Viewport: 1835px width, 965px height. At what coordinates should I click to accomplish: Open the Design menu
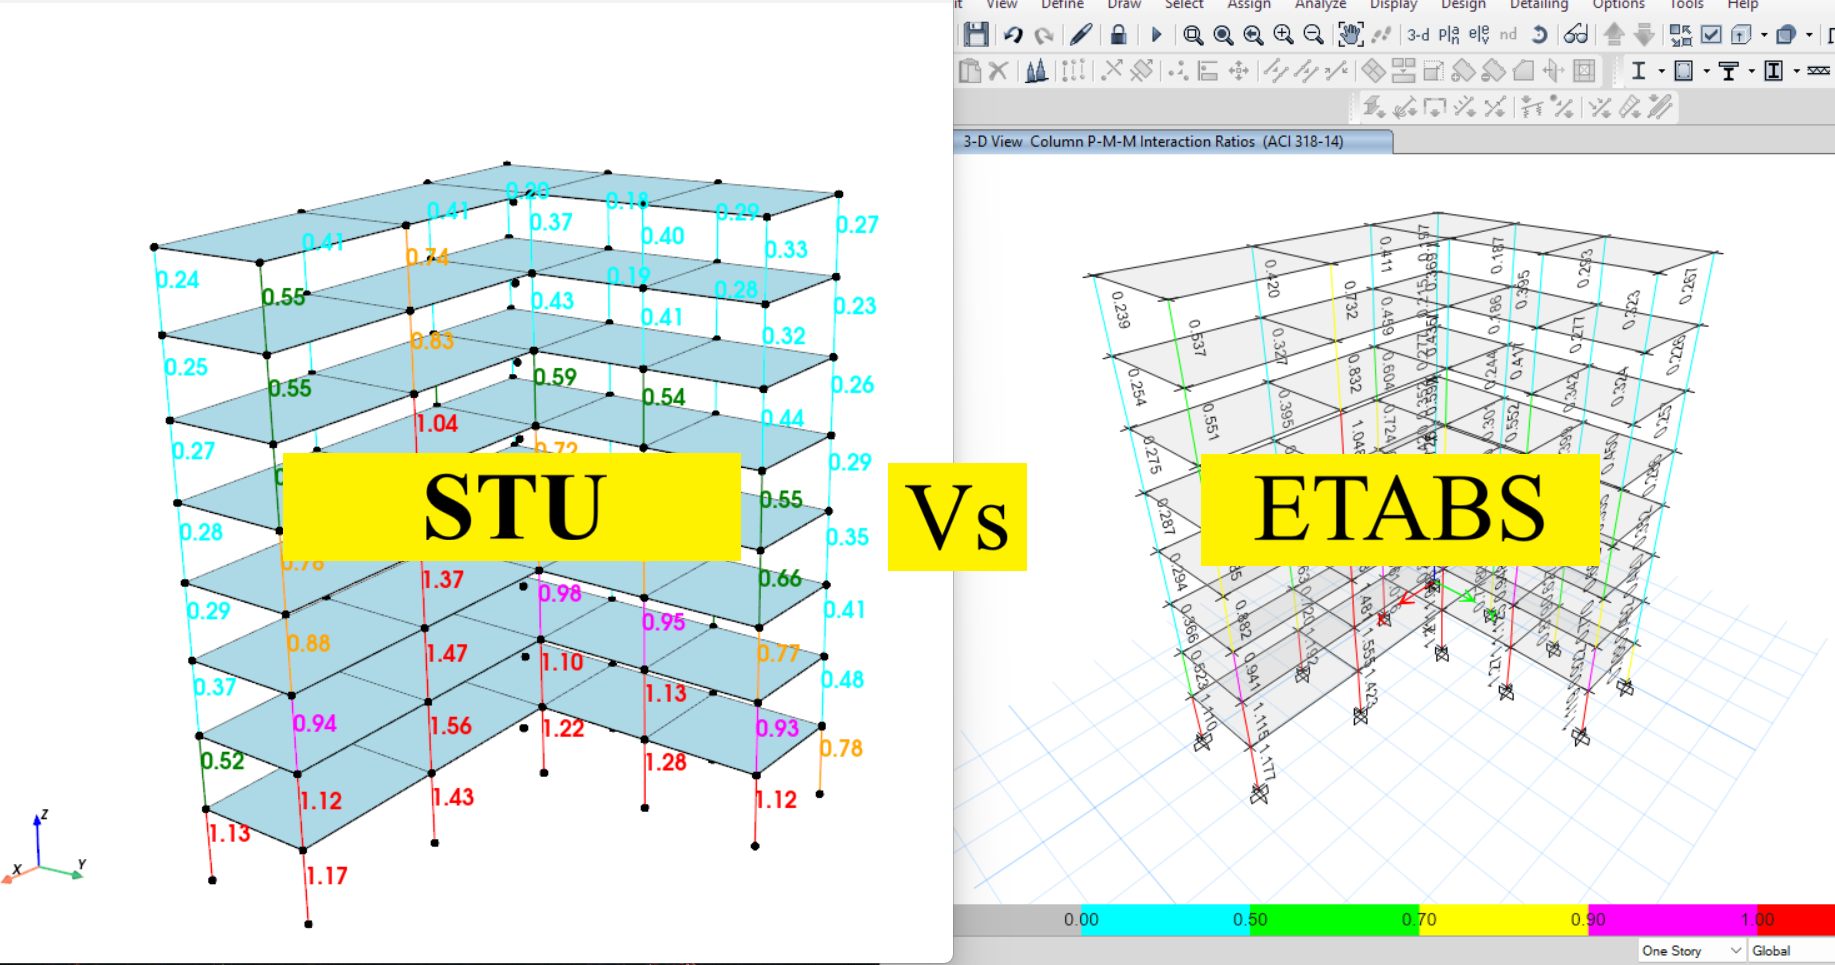tap(1463, 5)
